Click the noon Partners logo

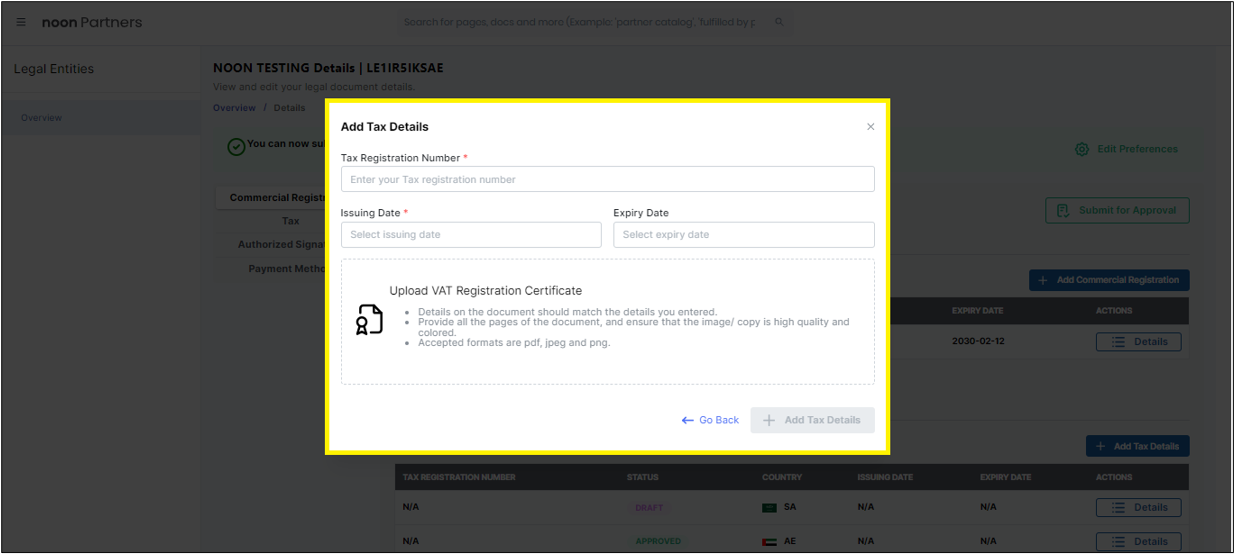[92, 22]
